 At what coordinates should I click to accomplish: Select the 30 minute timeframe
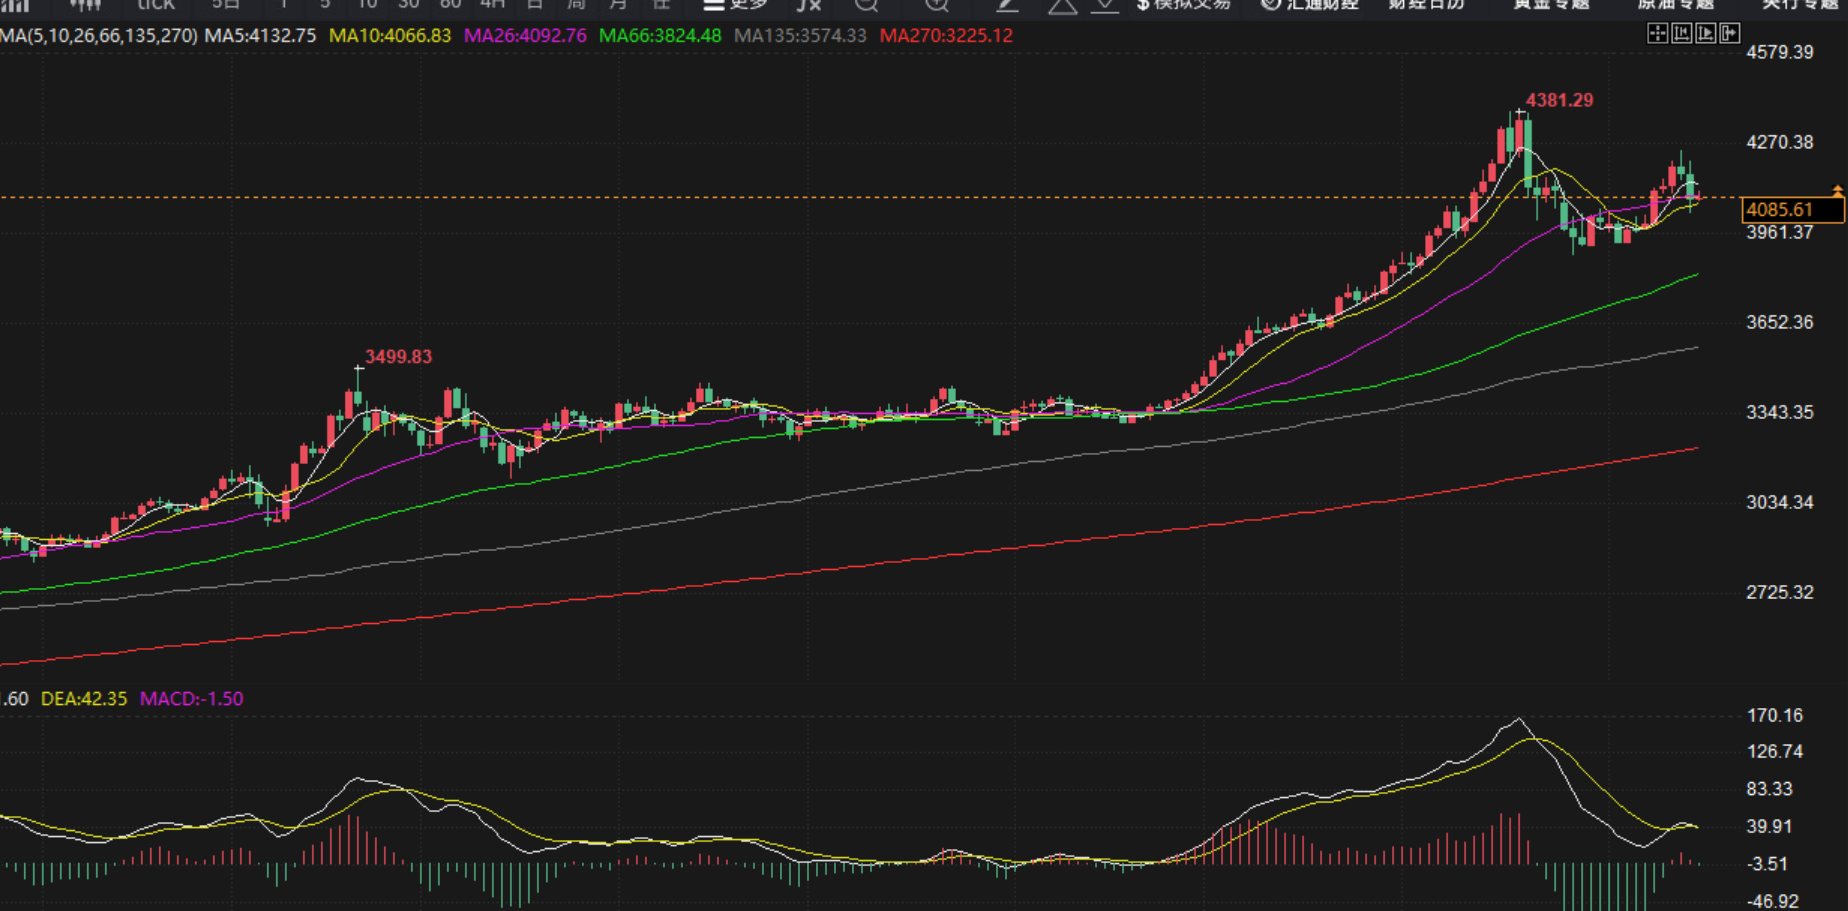click(408, 5)
